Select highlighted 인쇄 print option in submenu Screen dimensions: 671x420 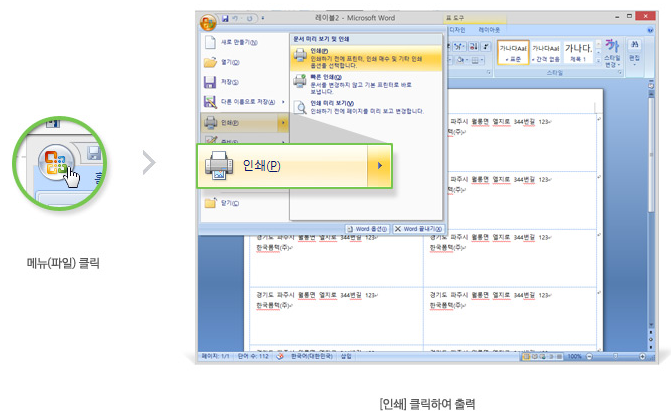(366, 58)
